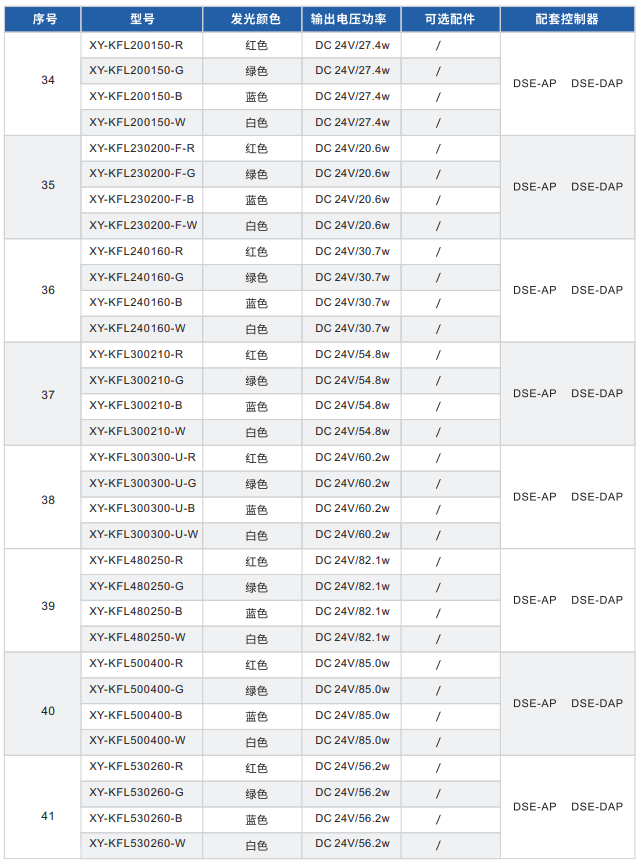Click model XY-KFL300210-W

(137, 431)
